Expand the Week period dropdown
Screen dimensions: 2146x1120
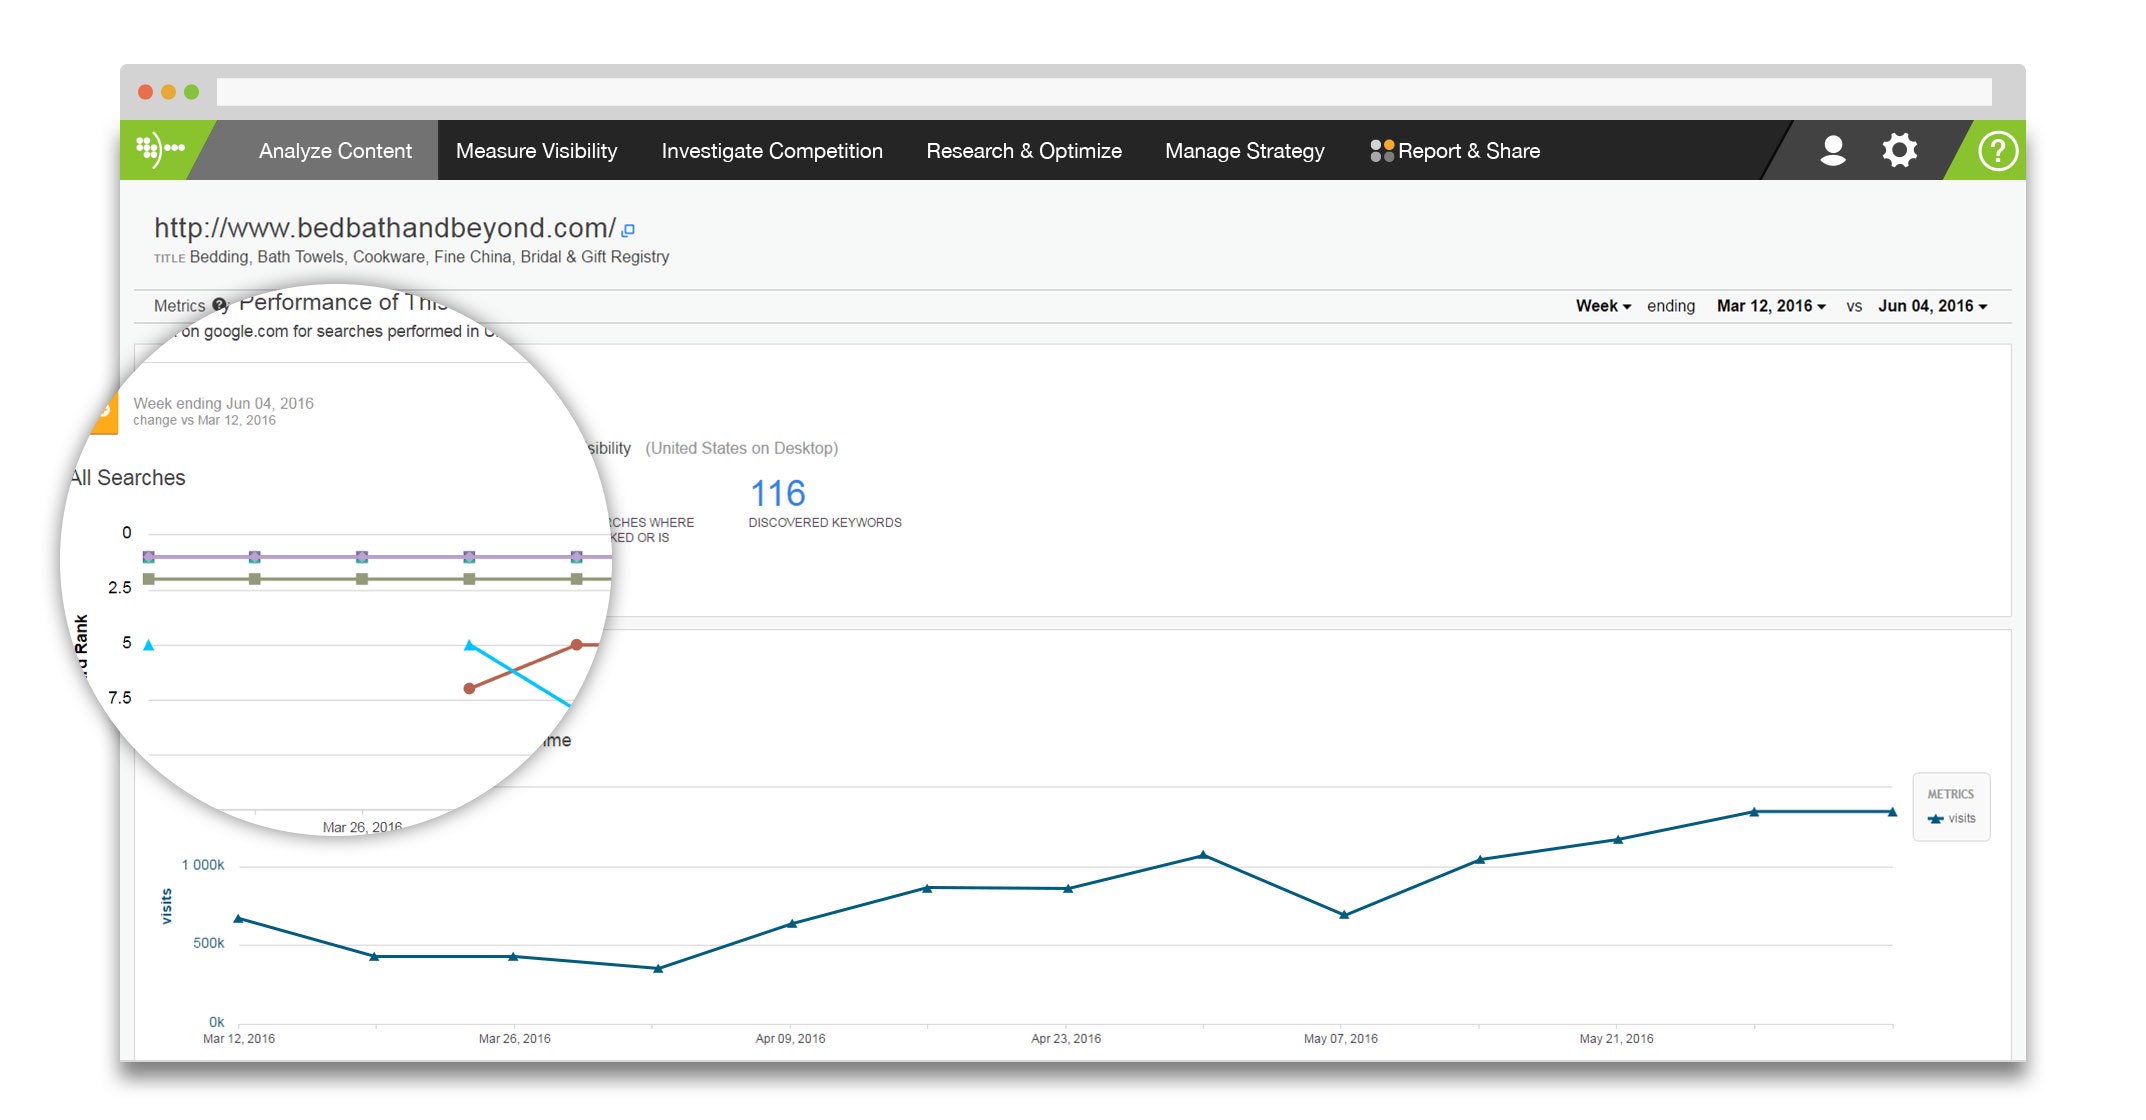coord(1603,306)
